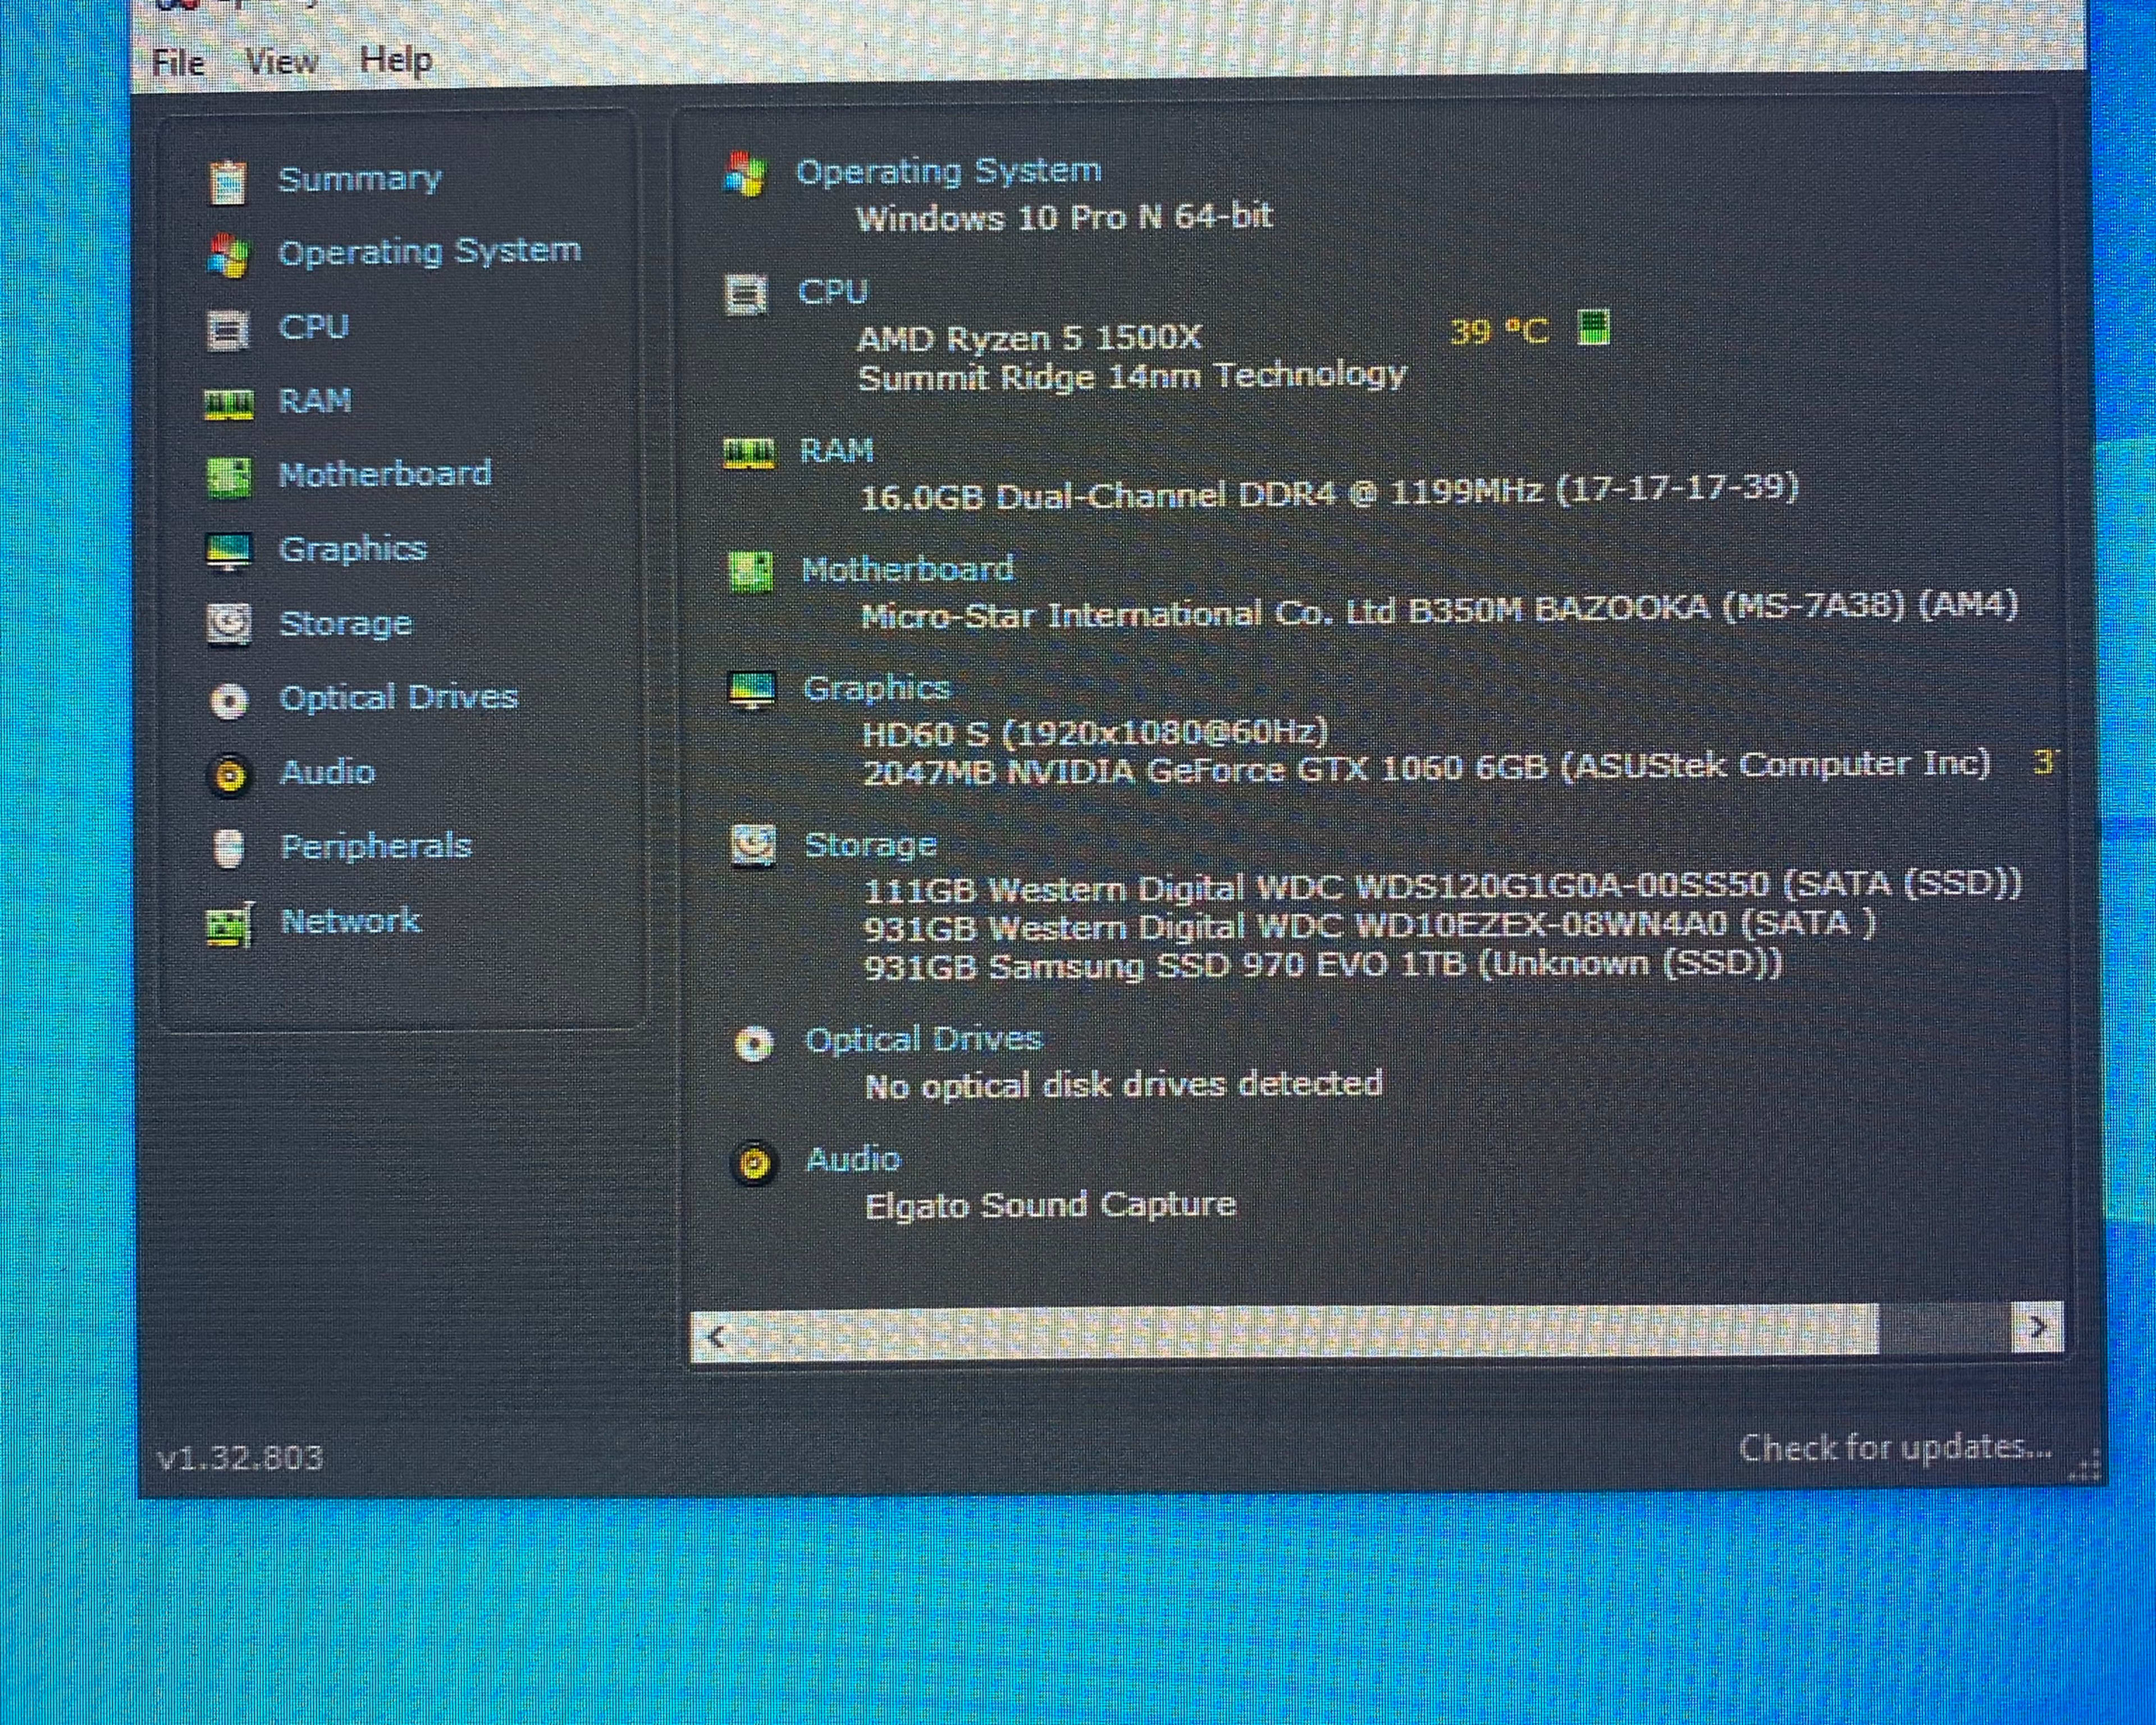Click Check for updates link
Screen dimensions: 2156x1725
1895,1448
